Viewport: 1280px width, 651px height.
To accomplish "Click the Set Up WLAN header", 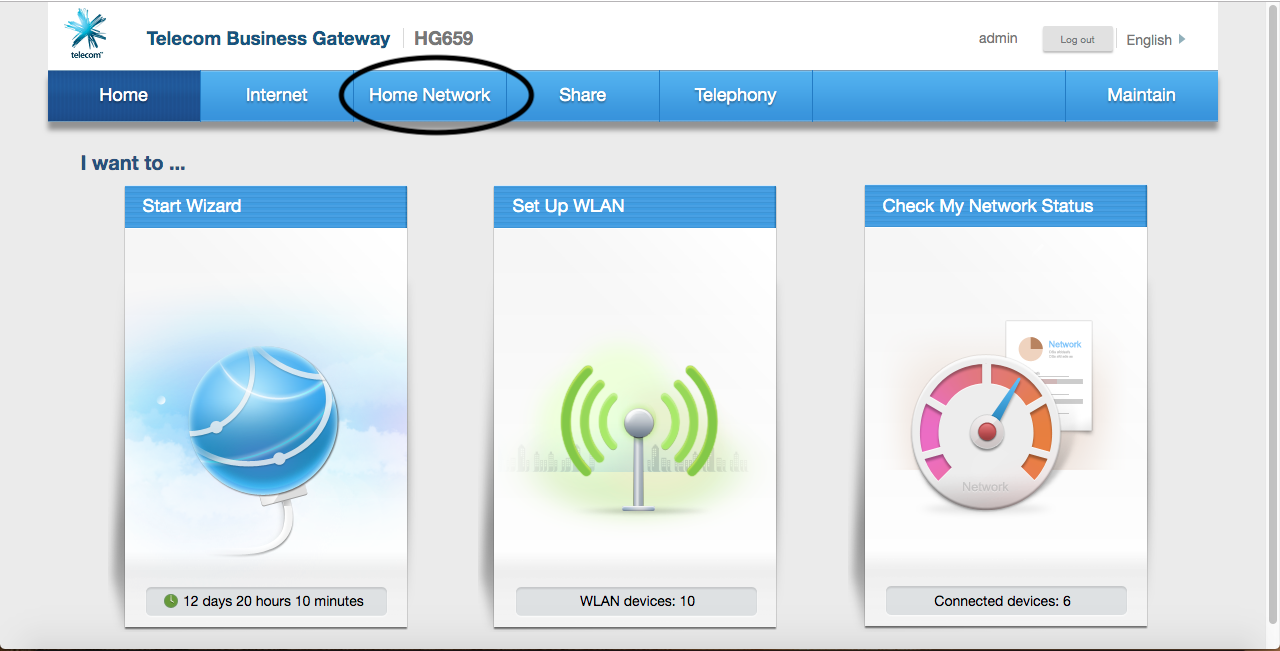I will (x=634, y=206).
